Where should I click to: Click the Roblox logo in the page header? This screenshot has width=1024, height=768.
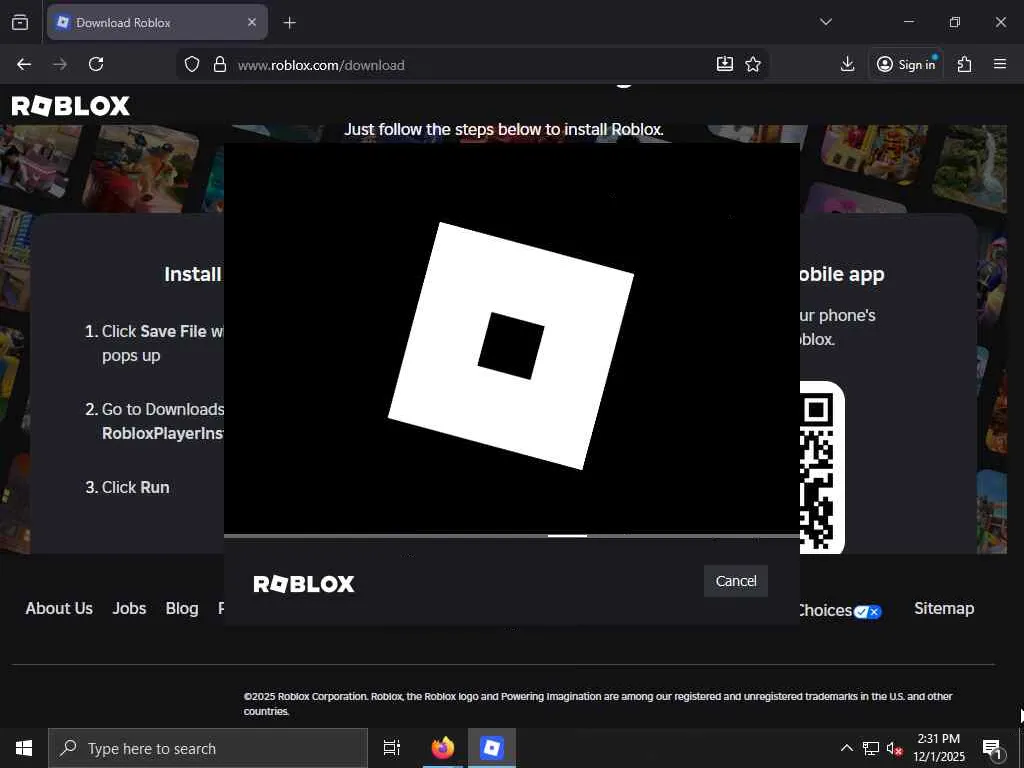click(71, 106)
